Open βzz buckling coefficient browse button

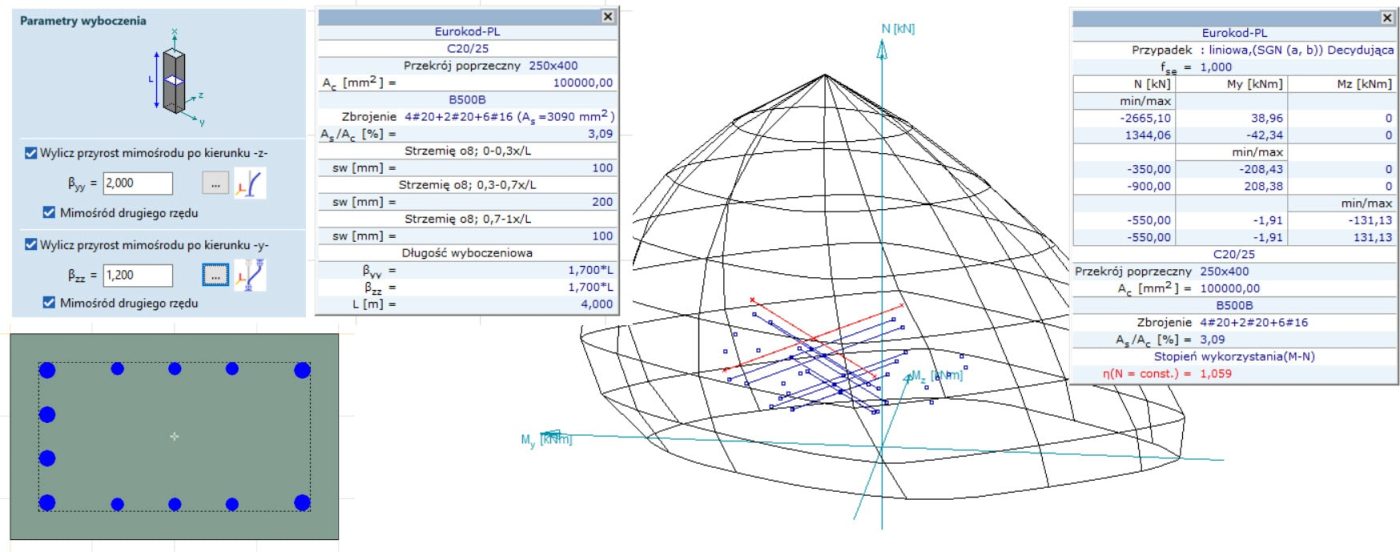click(213, 274)
